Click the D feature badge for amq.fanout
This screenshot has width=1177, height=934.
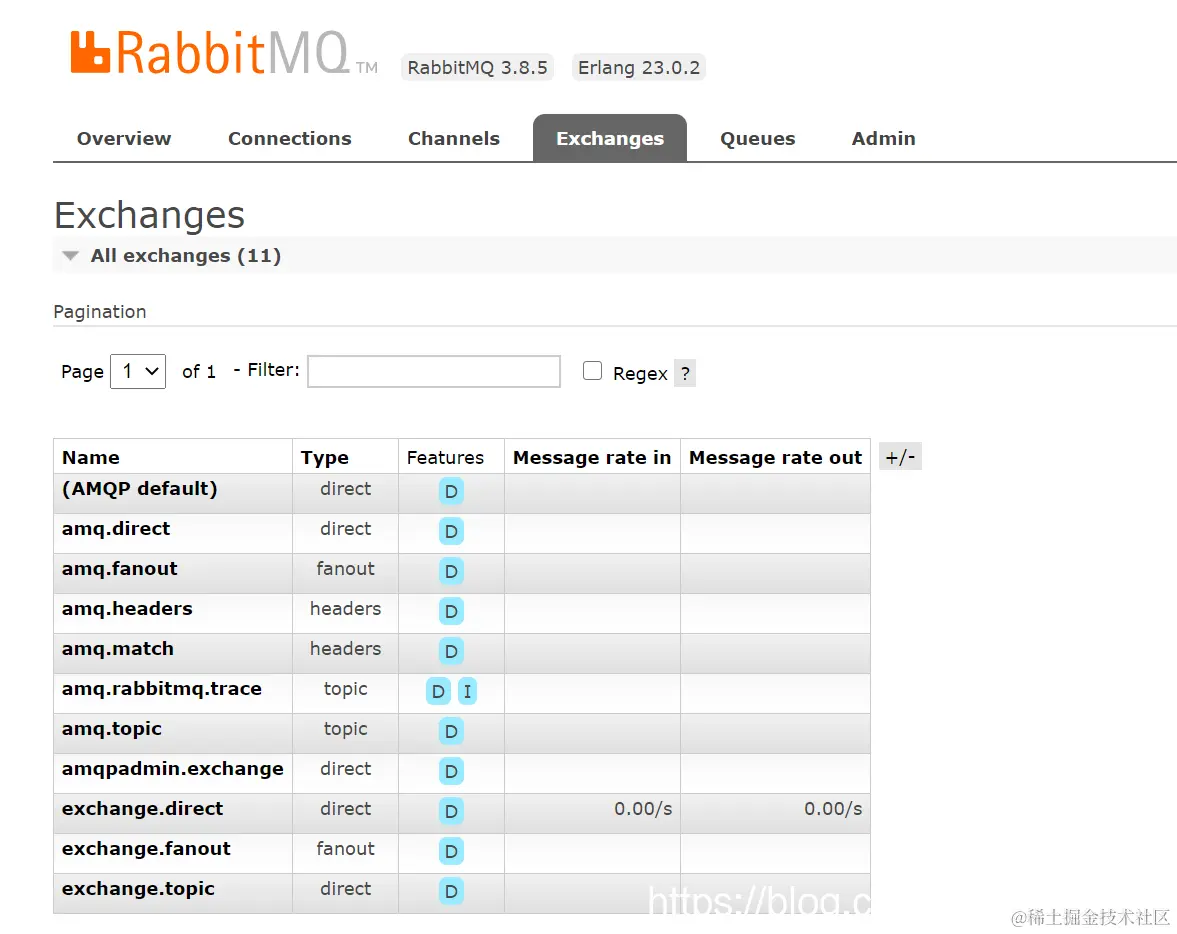[x=451, y=571]
